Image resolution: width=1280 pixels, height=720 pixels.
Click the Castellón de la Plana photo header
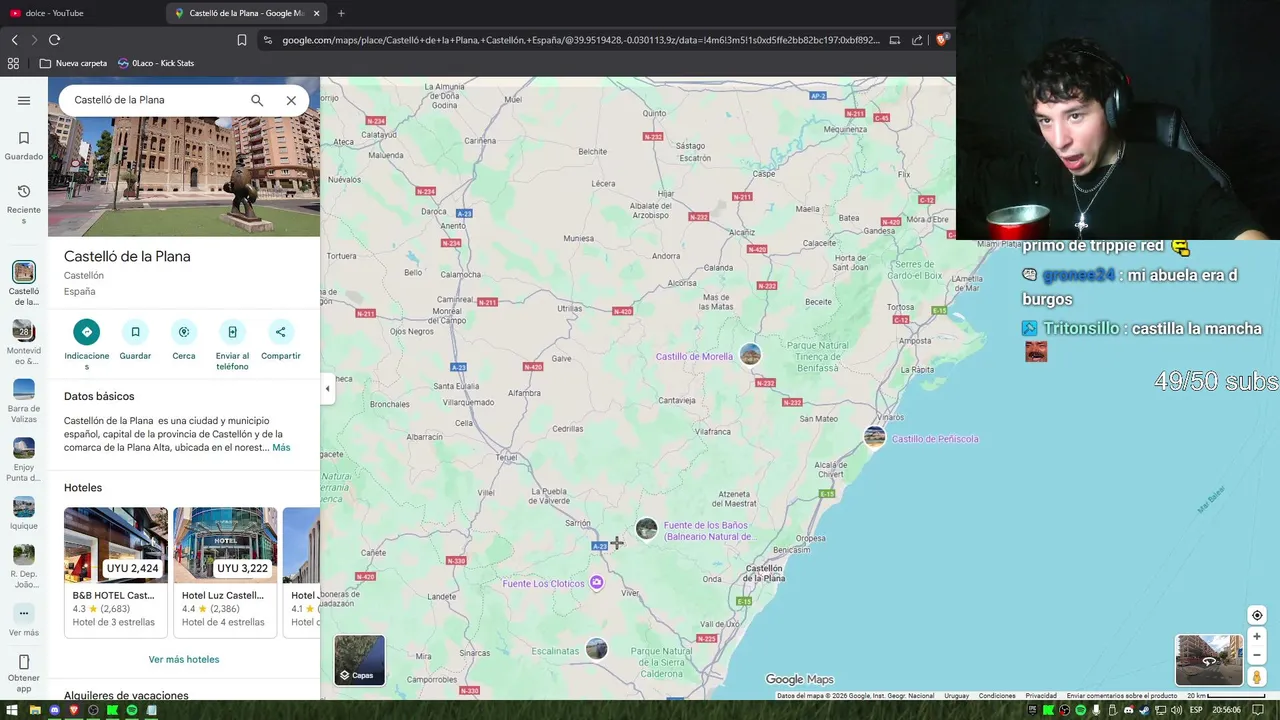point(184,176)
